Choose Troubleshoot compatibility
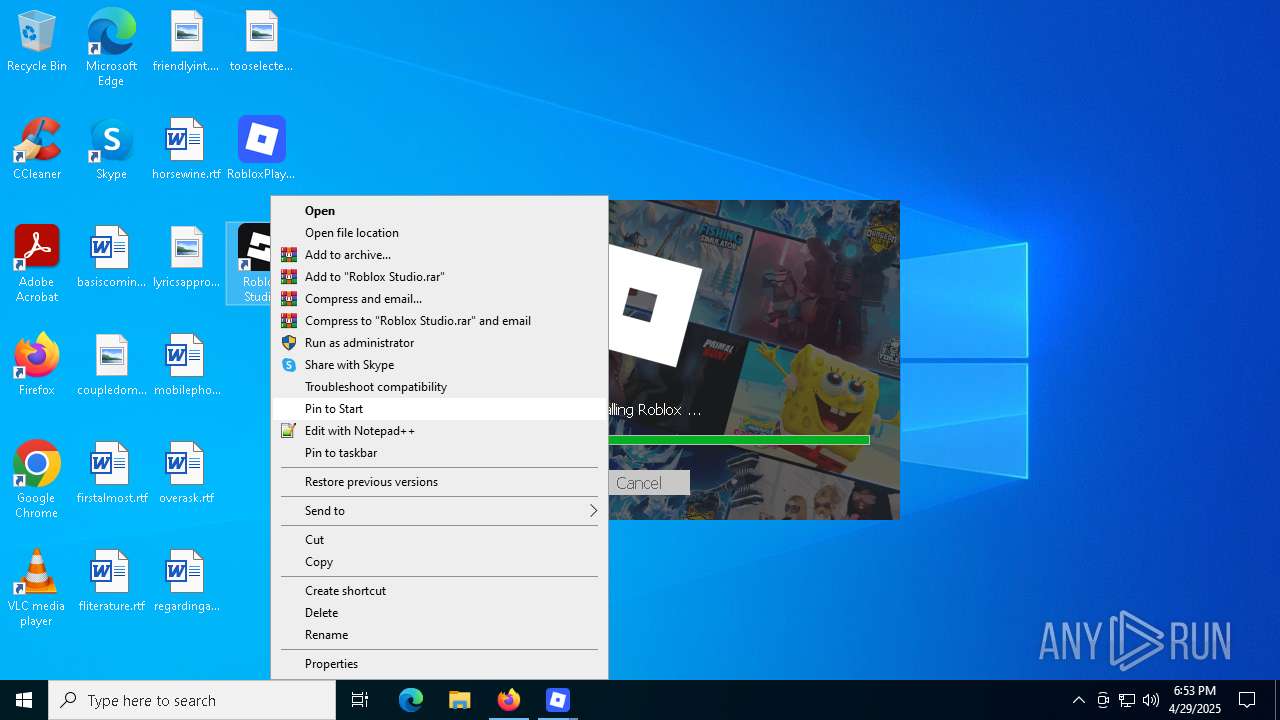Viewport: 1280px width, 720px height. click(440, 386)
